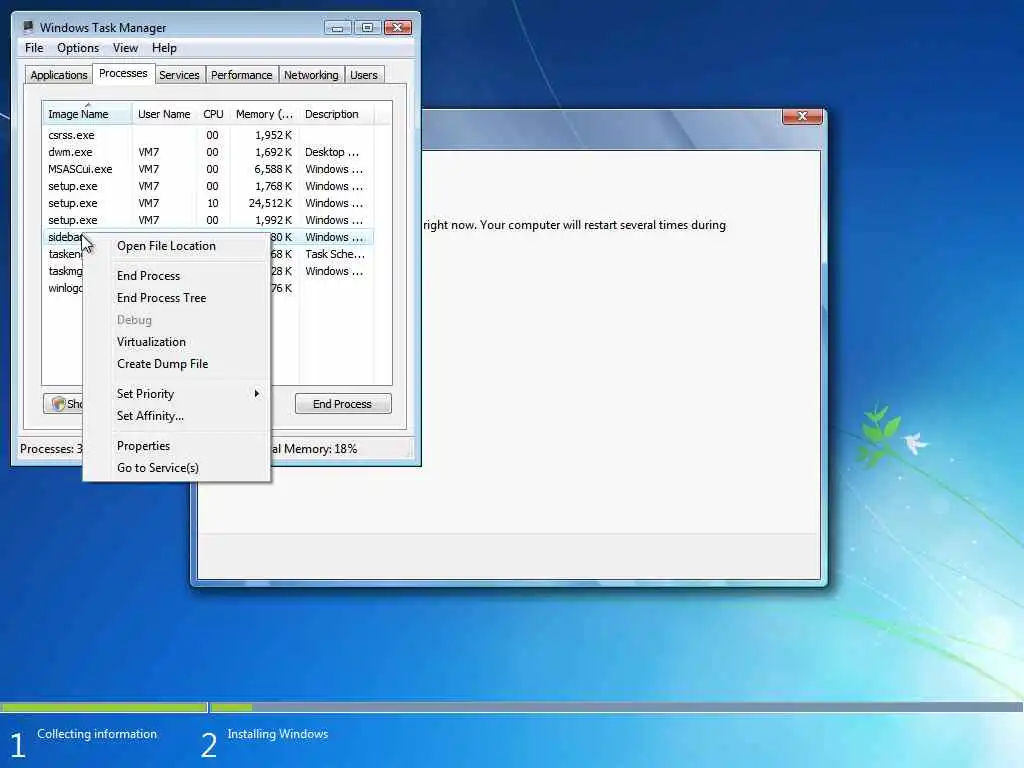This screenshot has width=1024, height=768.
Task: Click the Task Sche... description cell
Action: click(335, 254)
